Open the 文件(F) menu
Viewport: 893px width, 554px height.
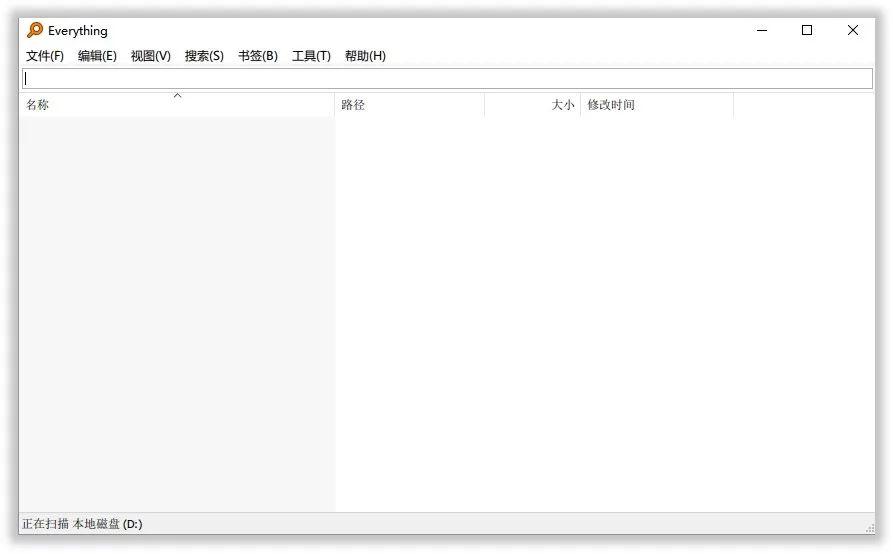(x=45, y=56)
